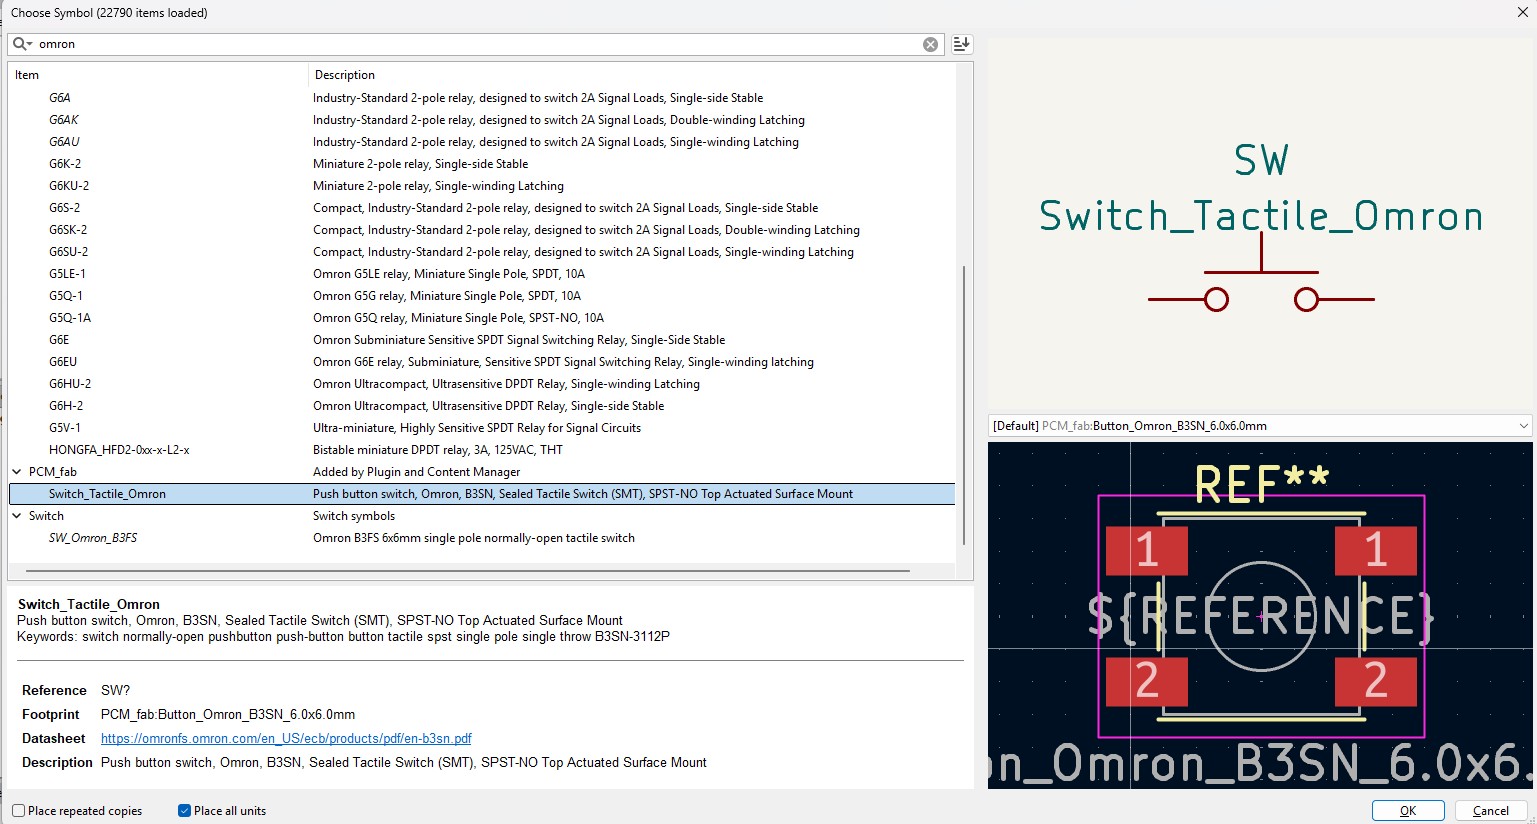Select the G6A relay row
This screenshot has width=1537, height=824.
point(482,98)
